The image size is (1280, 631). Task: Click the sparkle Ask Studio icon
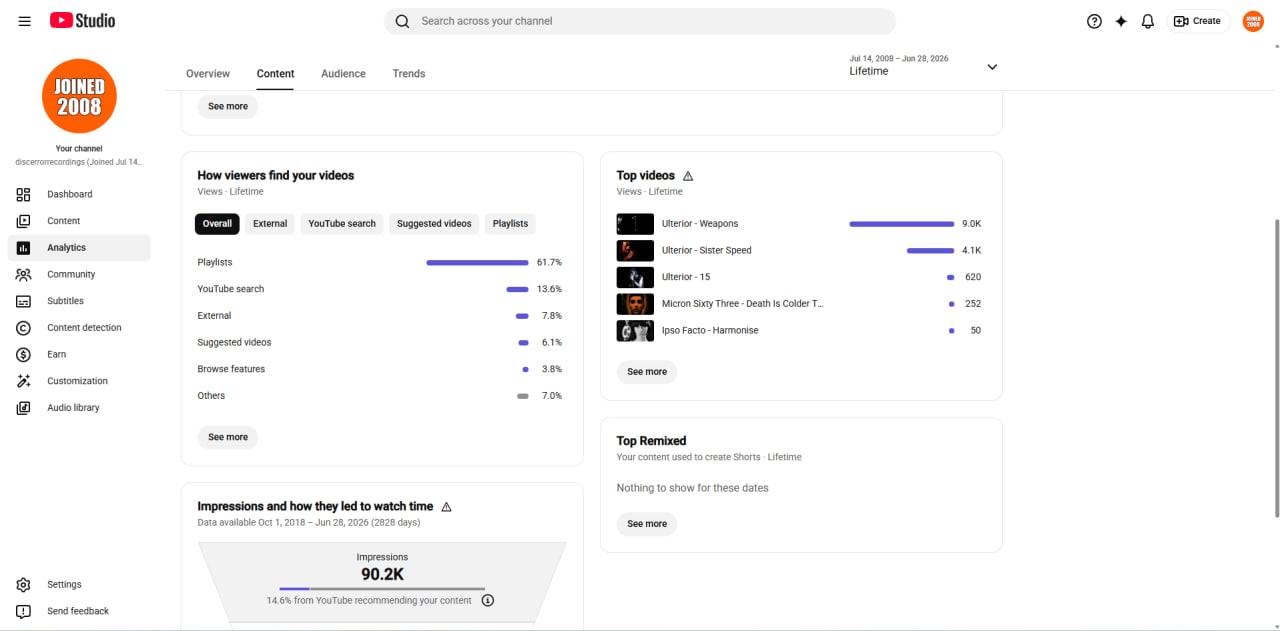coord(1121,21)
